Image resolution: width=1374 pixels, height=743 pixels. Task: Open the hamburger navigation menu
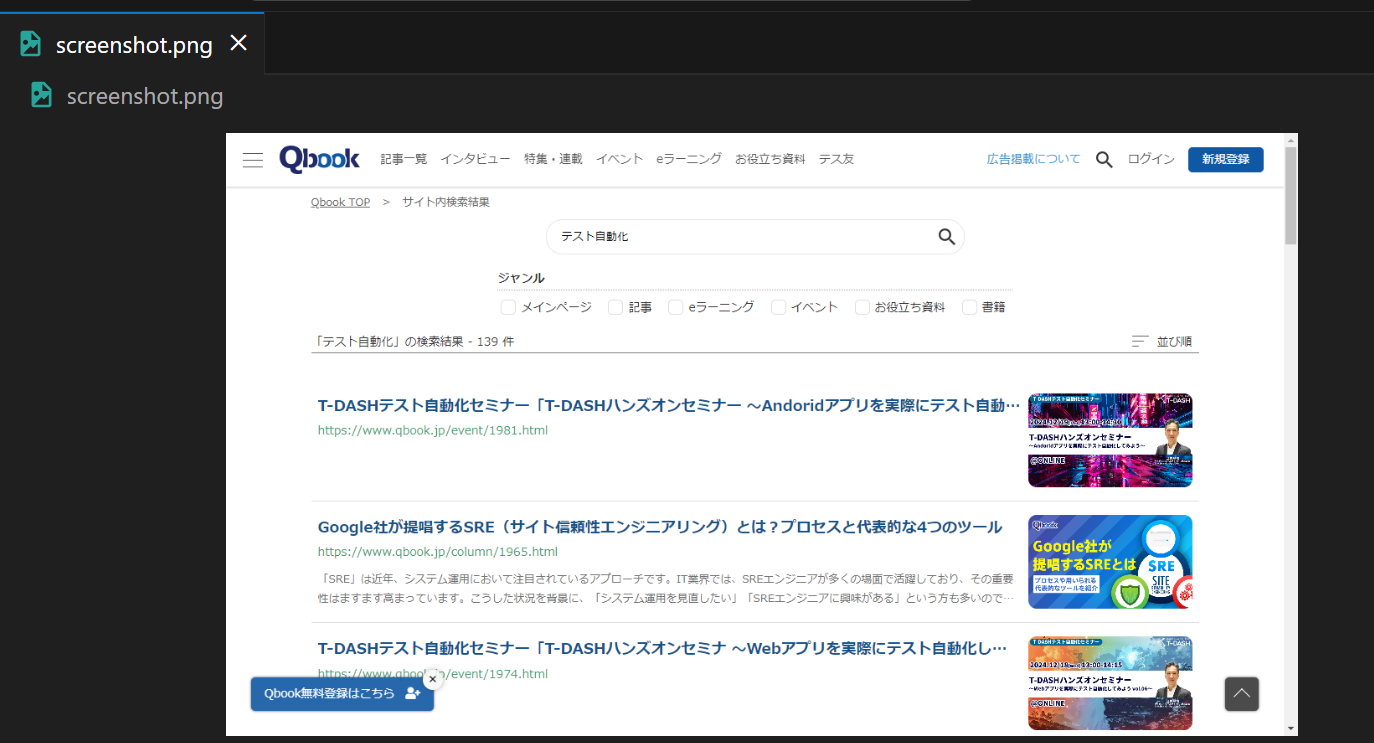point(252,159)
